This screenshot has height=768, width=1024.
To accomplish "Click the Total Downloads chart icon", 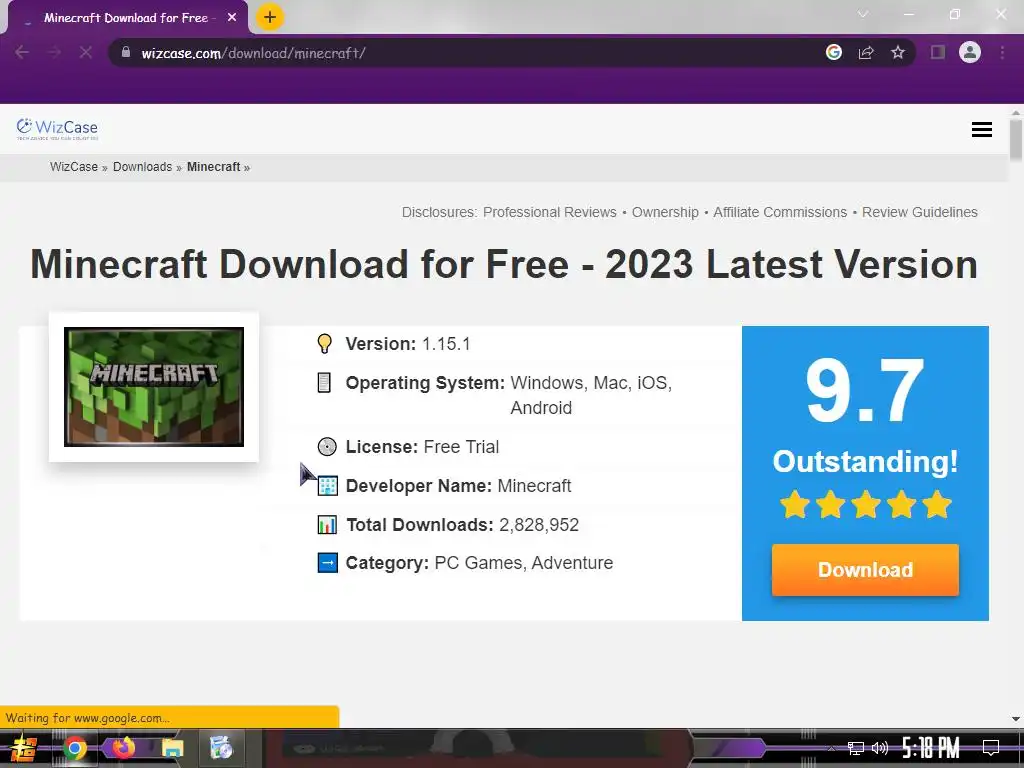I will [x=327, y=524].
